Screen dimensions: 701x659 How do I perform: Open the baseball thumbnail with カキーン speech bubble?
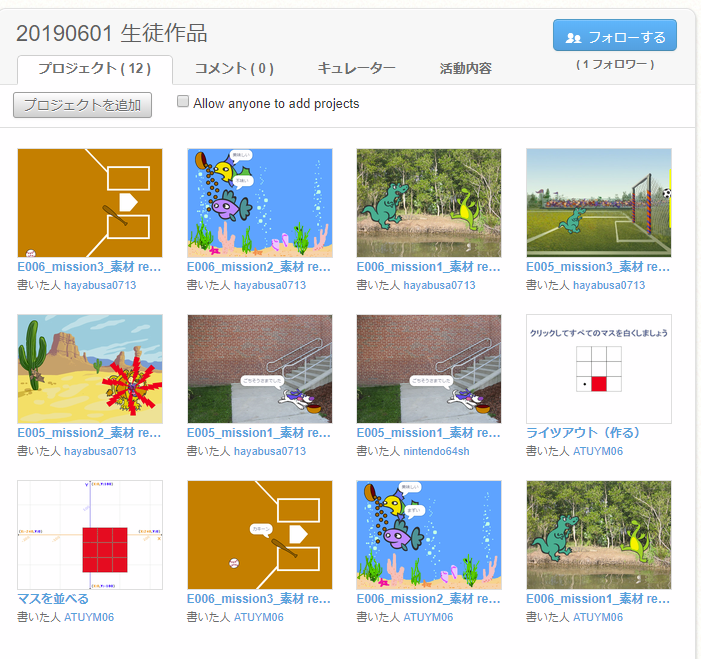click(259, 535)
